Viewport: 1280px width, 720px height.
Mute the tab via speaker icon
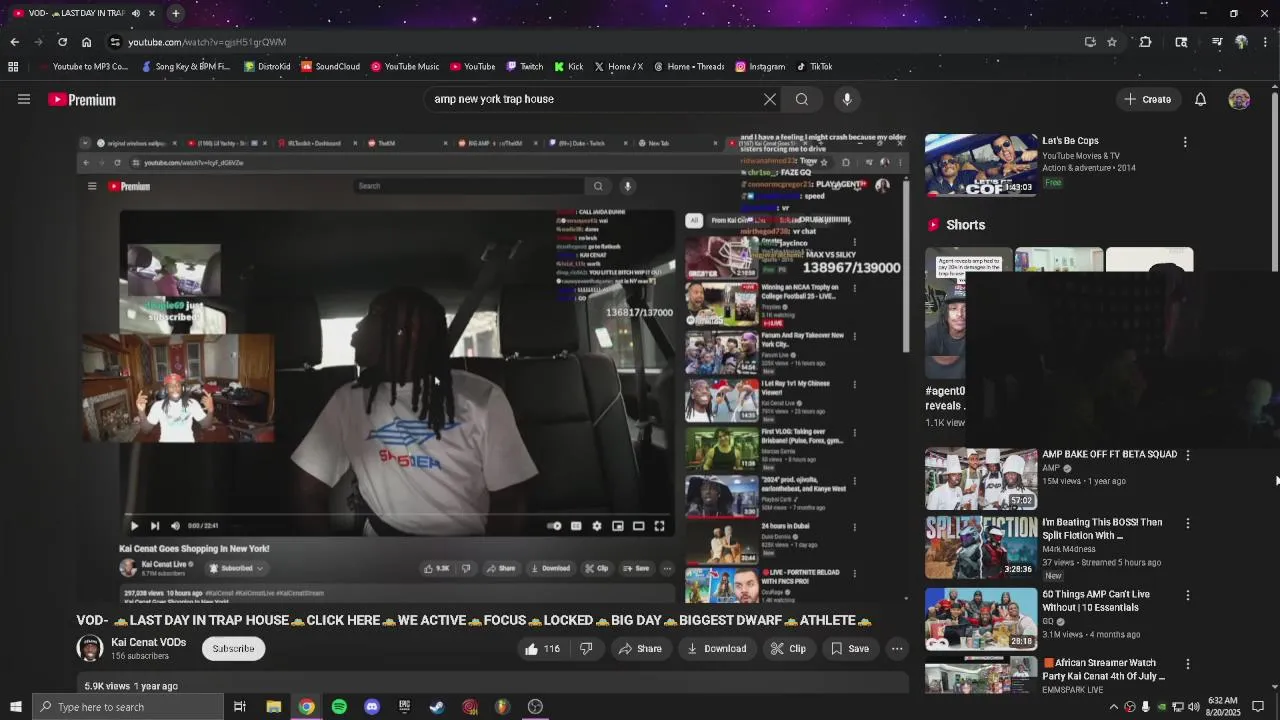(136, 13)
